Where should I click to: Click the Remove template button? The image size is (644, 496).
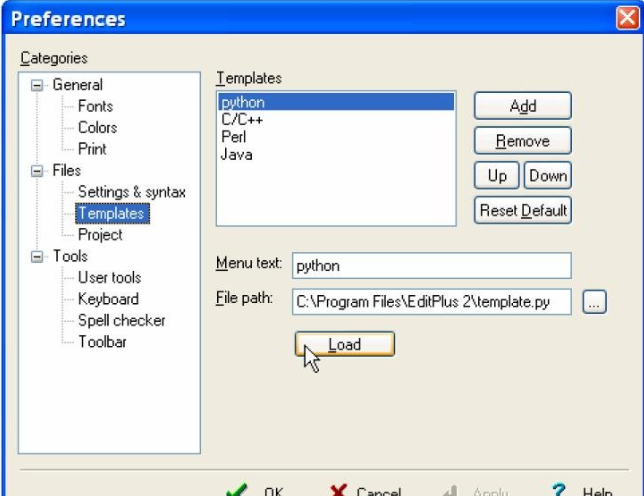(x=522, y=141)
